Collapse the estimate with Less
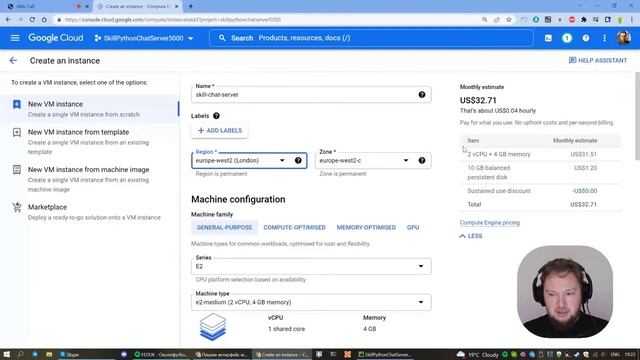 471,236
